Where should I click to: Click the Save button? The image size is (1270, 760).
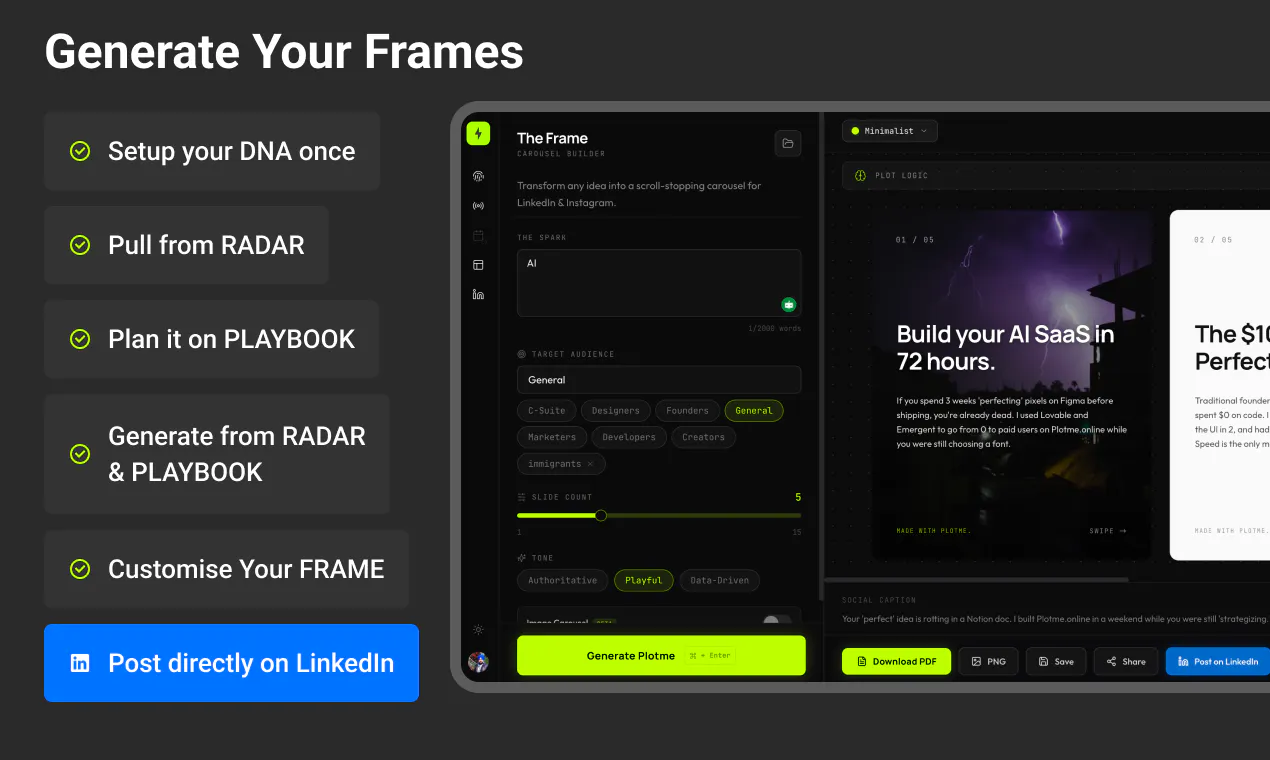click(x=1056, y=661)
